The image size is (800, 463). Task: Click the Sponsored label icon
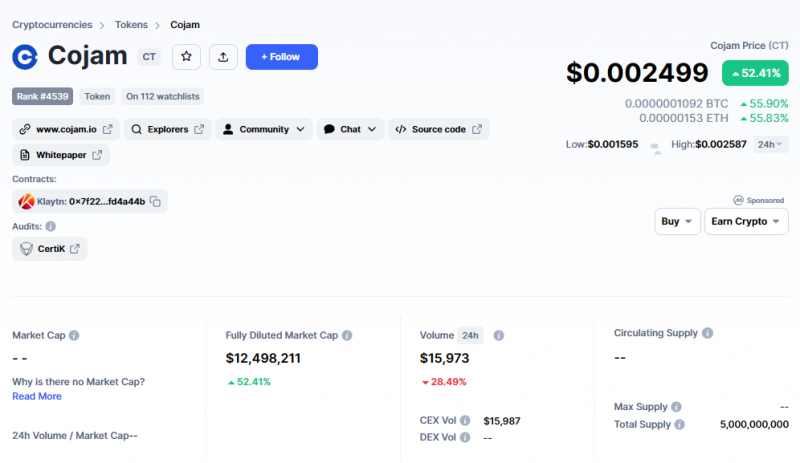coord(738,200)
